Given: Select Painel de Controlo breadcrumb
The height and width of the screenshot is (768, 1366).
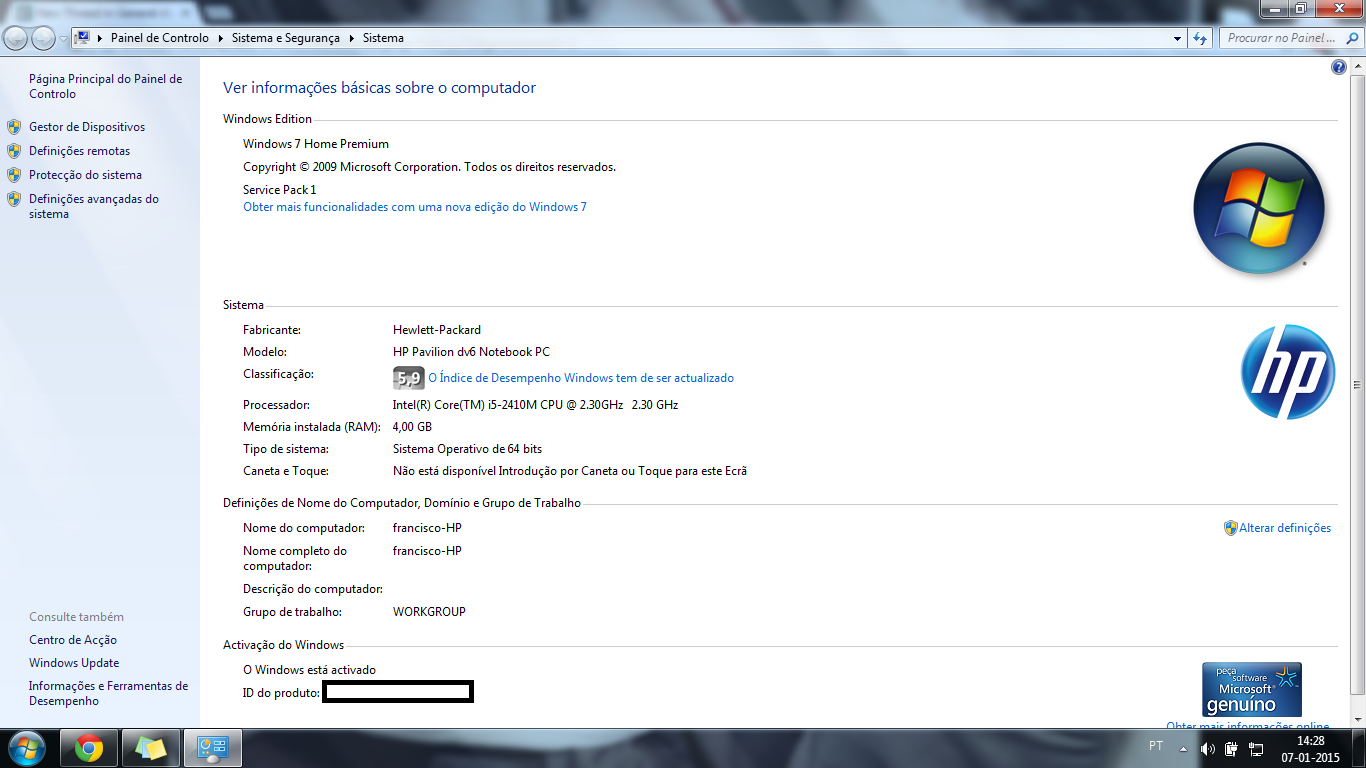Looking at the screenshot, I should [x=160, y=38].
